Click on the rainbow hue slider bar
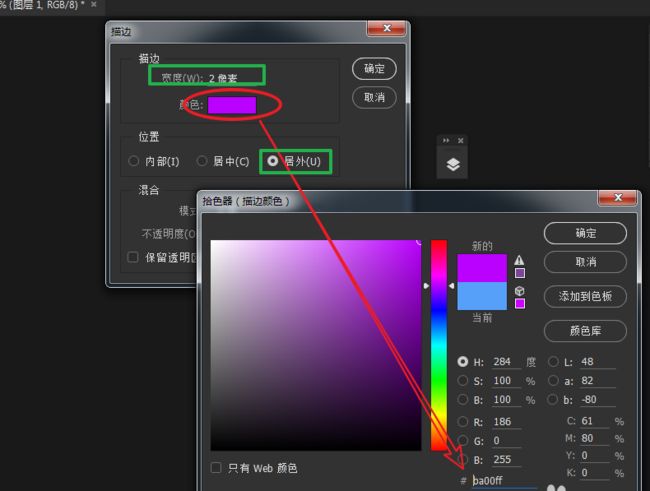This screenshot has width=650, height=491. (439, 345)
